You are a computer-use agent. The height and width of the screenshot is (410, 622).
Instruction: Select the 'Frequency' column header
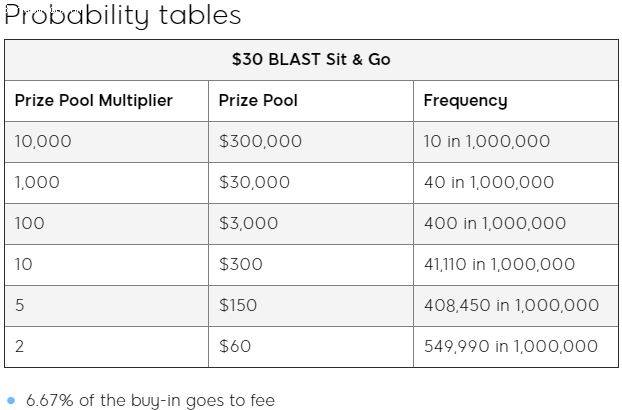pos(465,100)
